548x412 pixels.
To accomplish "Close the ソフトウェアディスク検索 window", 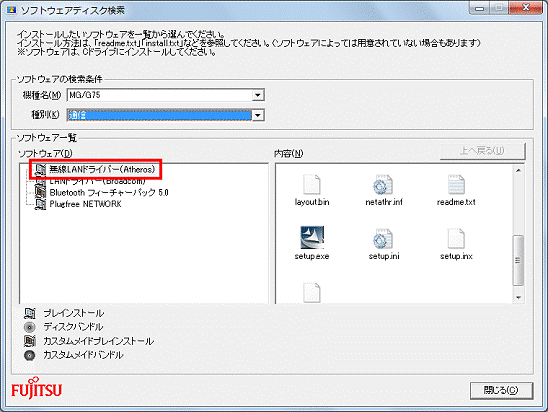I will (526, 8).
